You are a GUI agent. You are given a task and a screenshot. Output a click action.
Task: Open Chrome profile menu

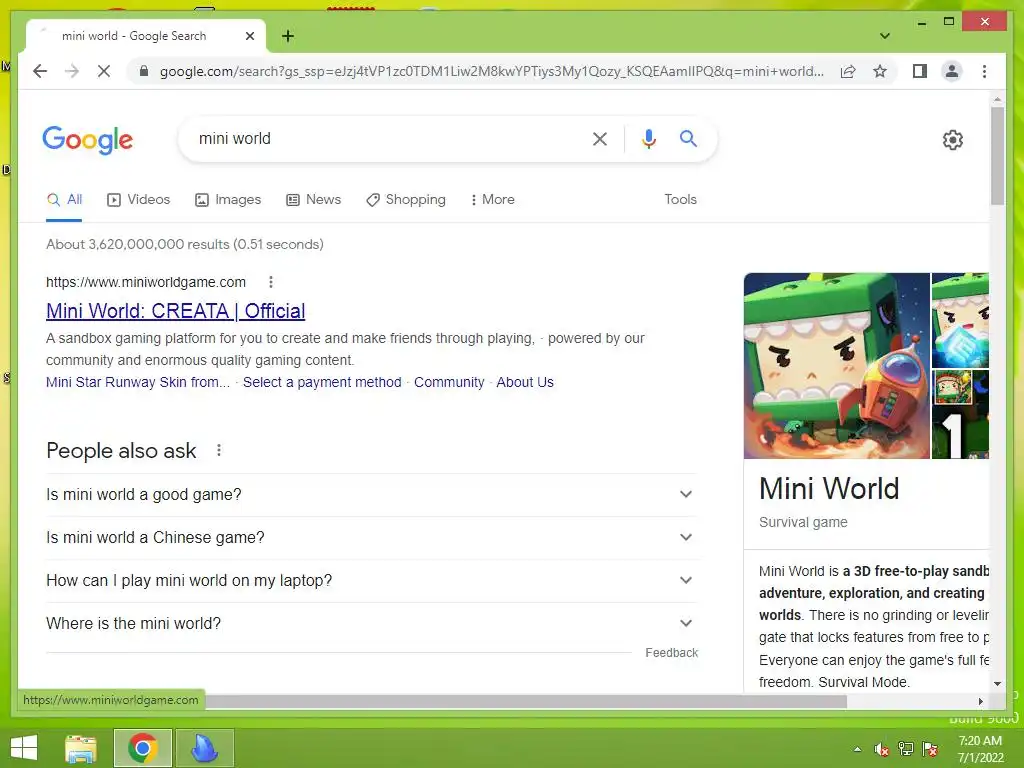click(952, 71)
